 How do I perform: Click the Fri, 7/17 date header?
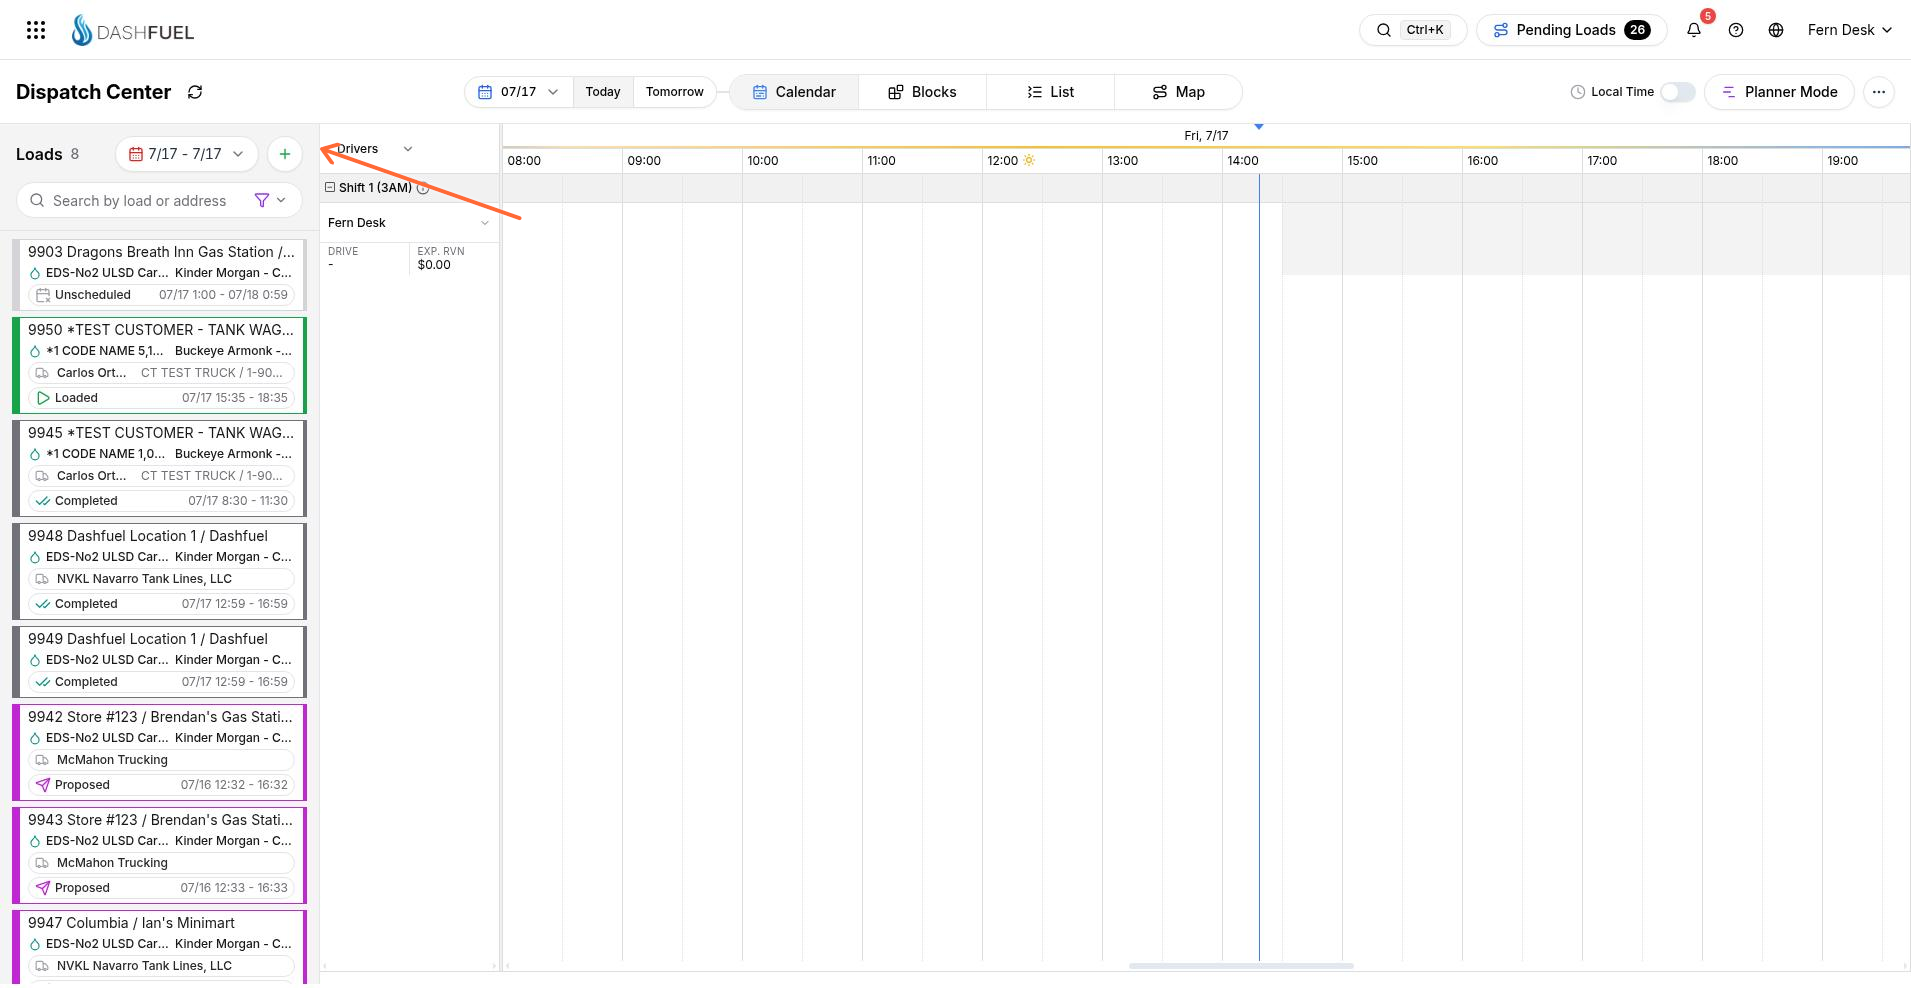point(1206,136)
